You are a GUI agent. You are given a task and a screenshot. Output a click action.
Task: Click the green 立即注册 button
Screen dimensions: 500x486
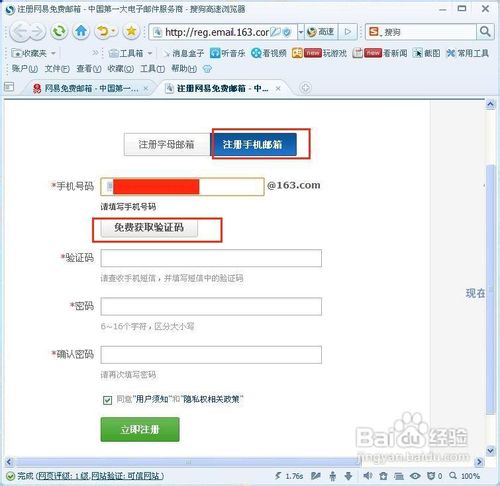point(140,429)
